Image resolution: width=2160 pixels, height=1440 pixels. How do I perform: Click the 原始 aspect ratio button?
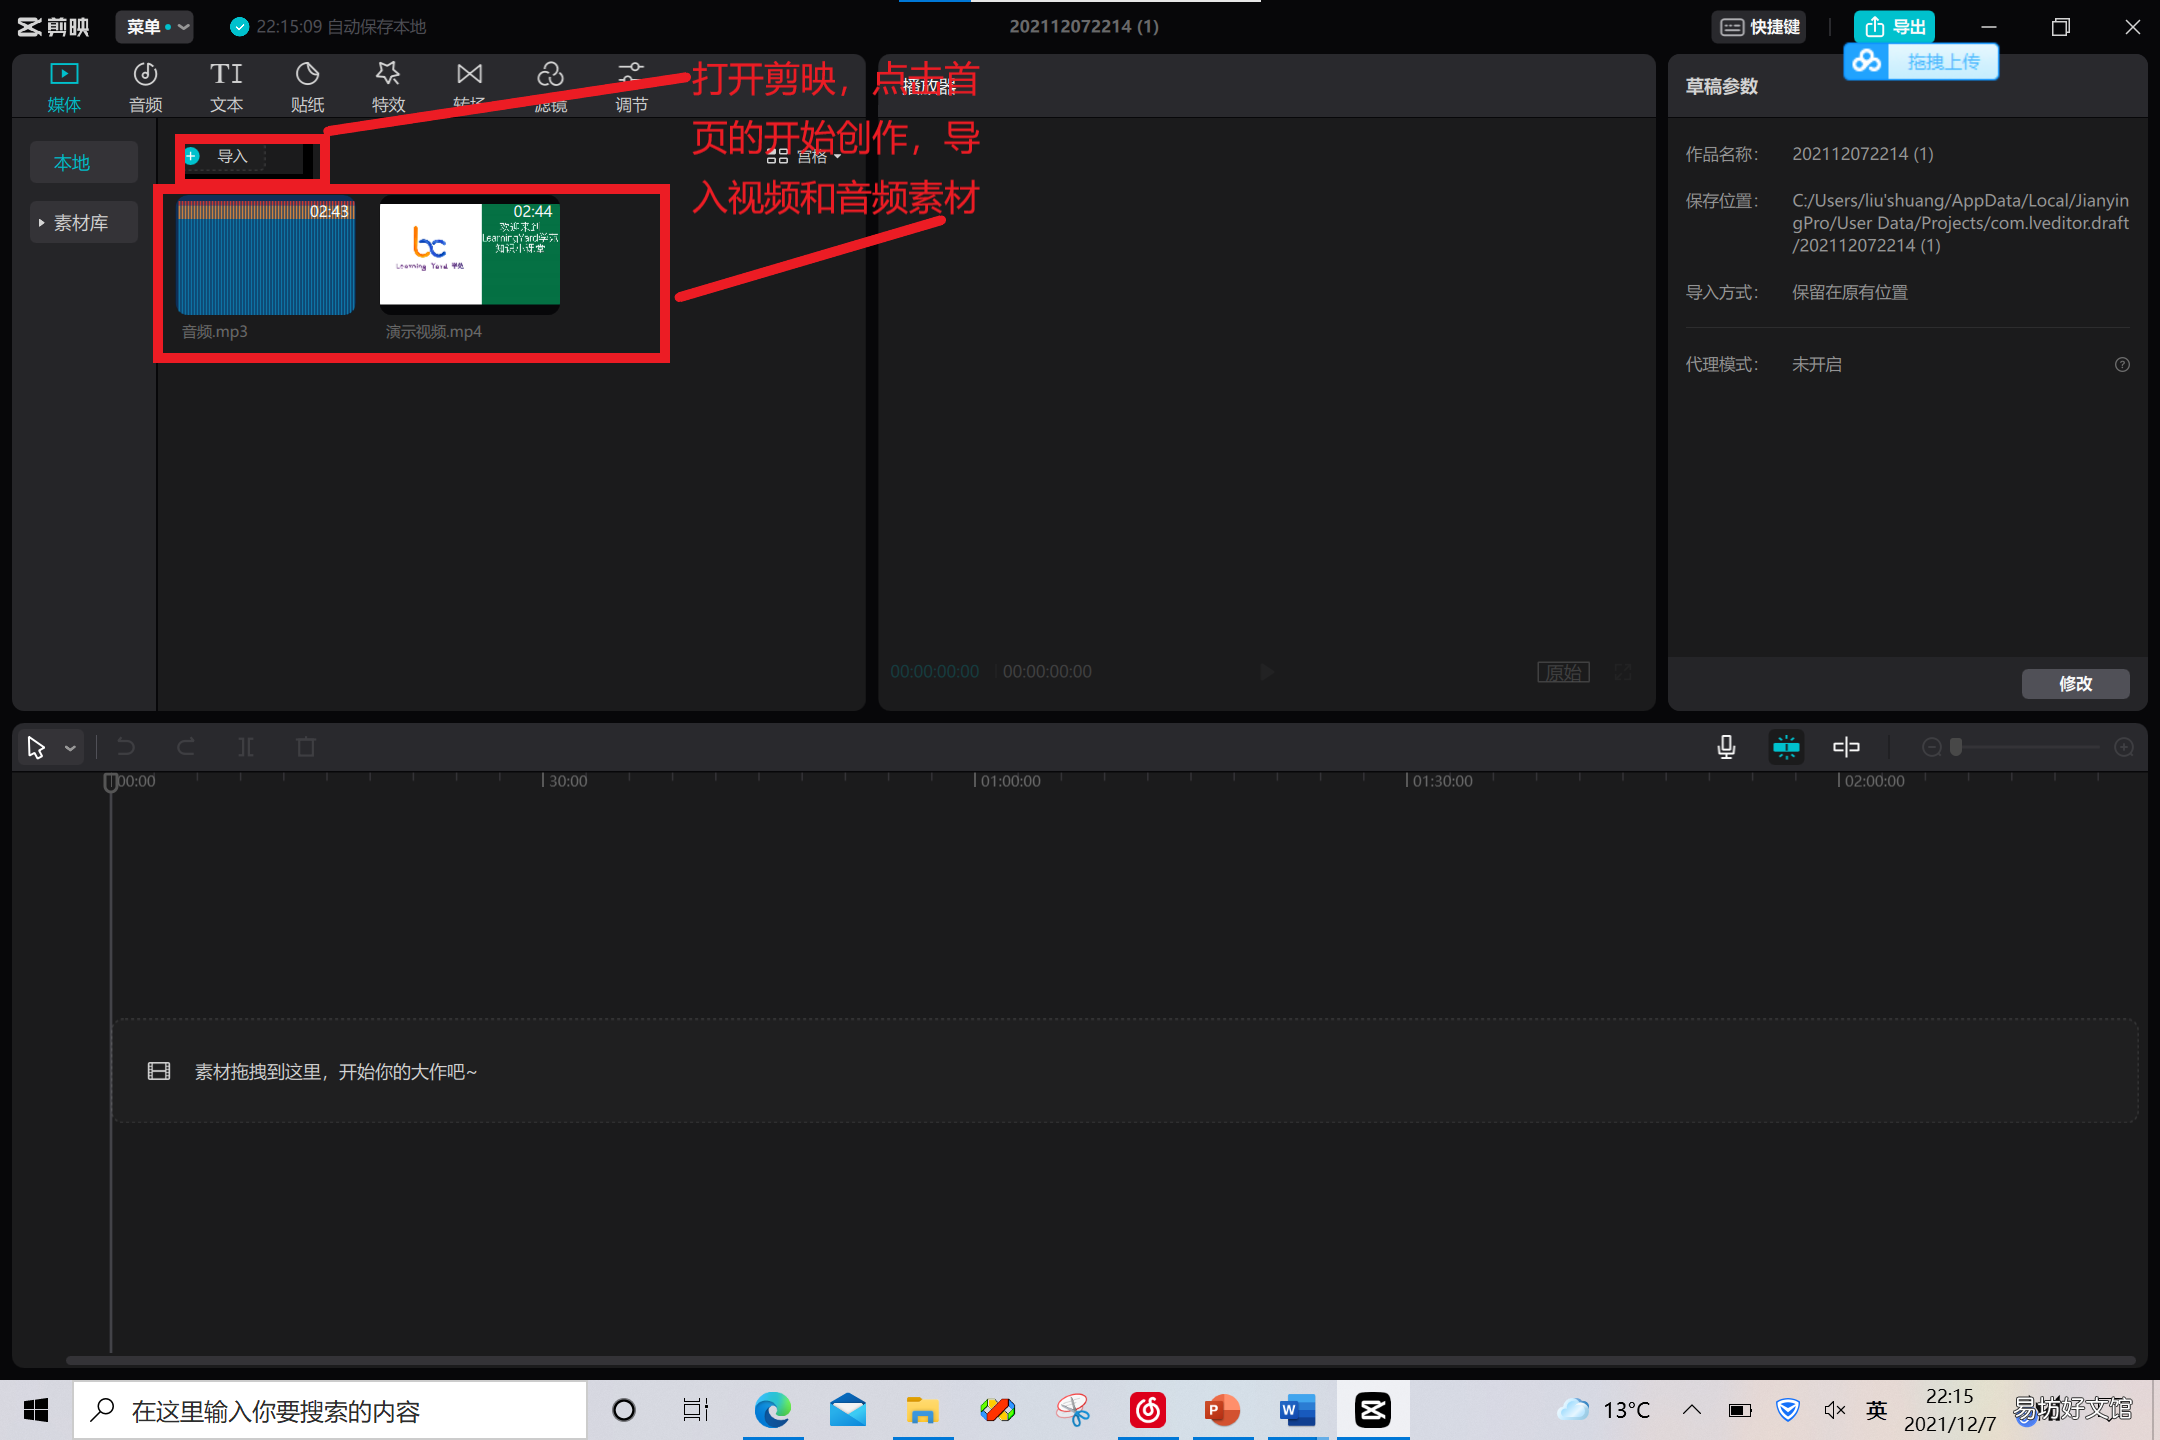point(1563,672)
